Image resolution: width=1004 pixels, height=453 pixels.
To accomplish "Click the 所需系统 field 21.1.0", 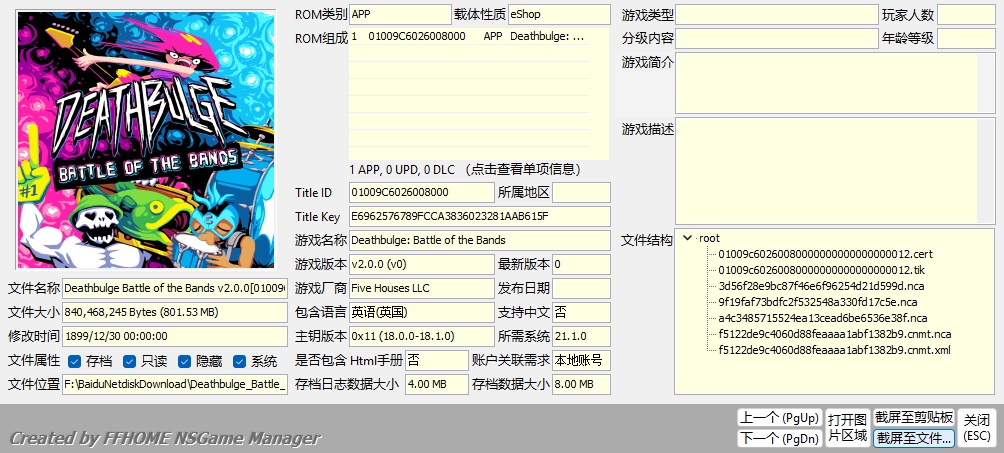I will tap(581, 336).
